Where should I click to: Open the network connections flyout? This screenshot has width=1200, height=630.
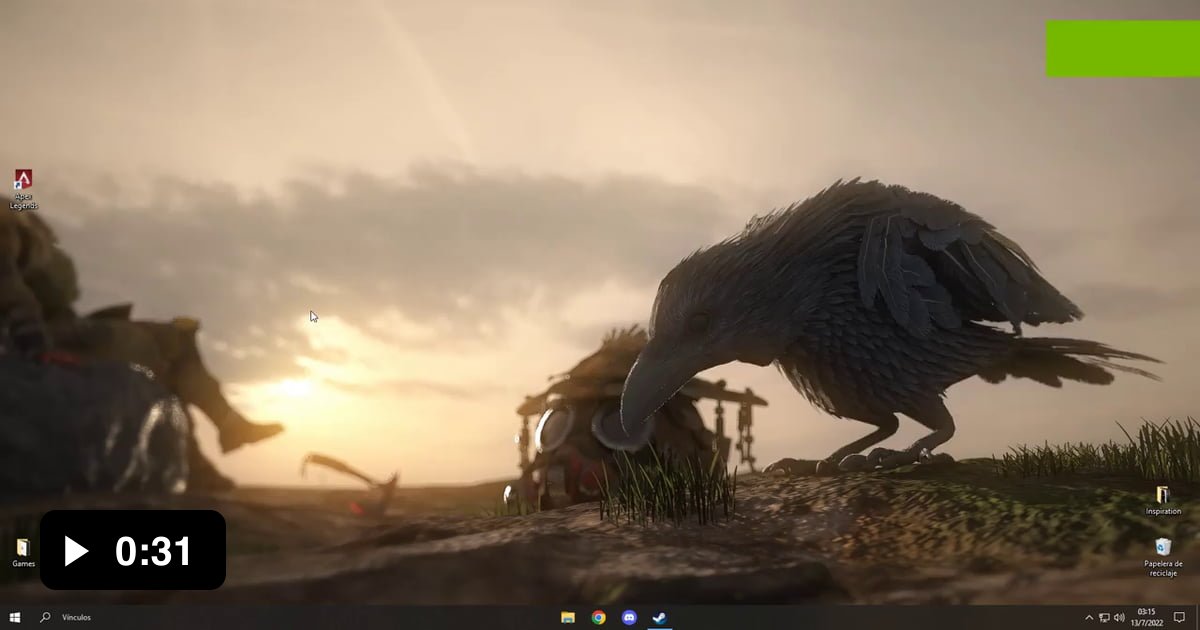(1103, 617)
